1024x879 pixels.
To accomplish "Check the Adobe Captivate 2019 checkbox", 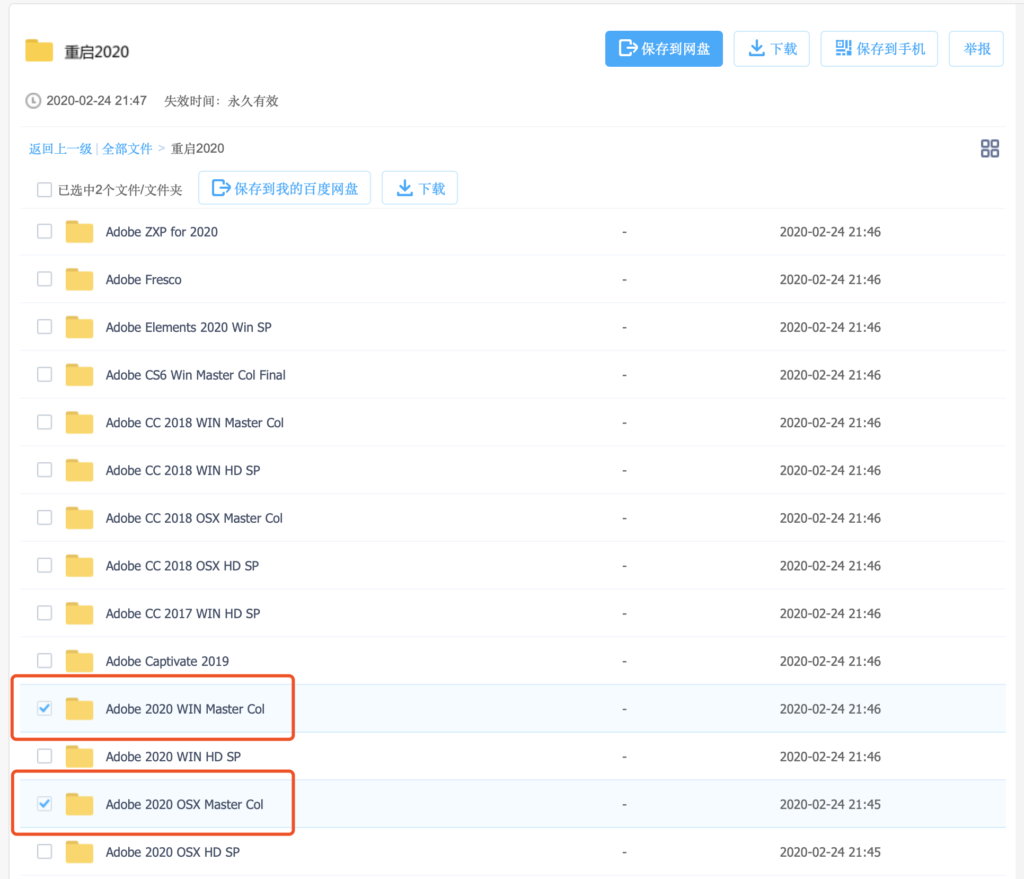I will (44, 661).
